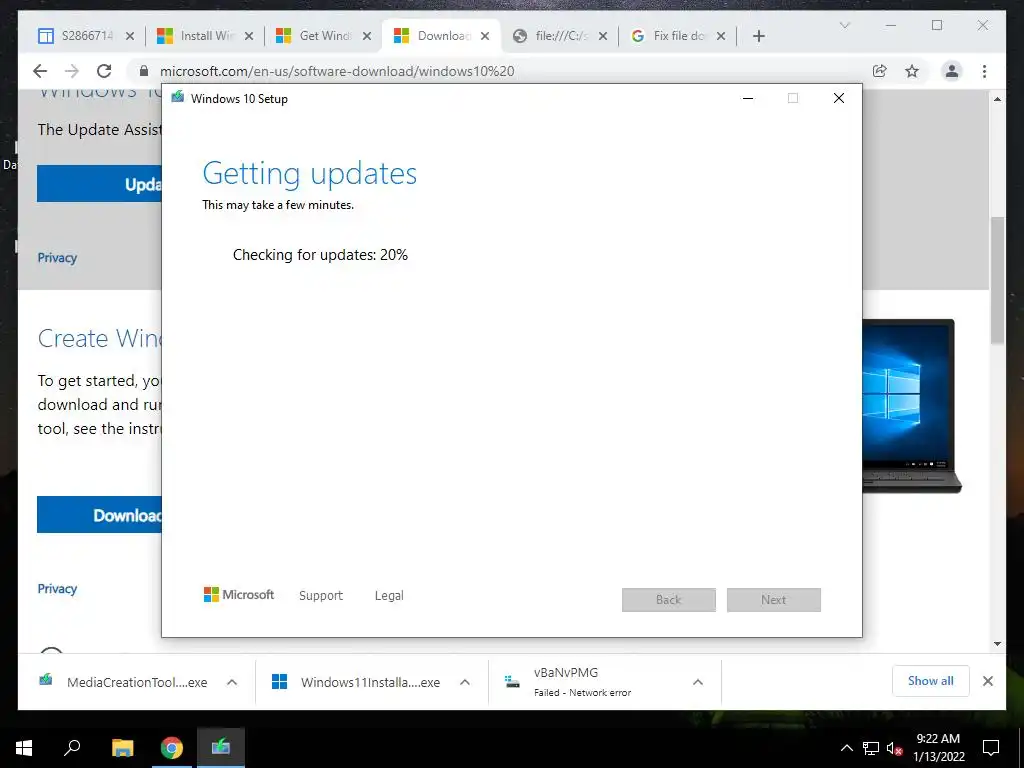Share this page via share icon
Screen dimensions: 1024x768
pos(880,71)
